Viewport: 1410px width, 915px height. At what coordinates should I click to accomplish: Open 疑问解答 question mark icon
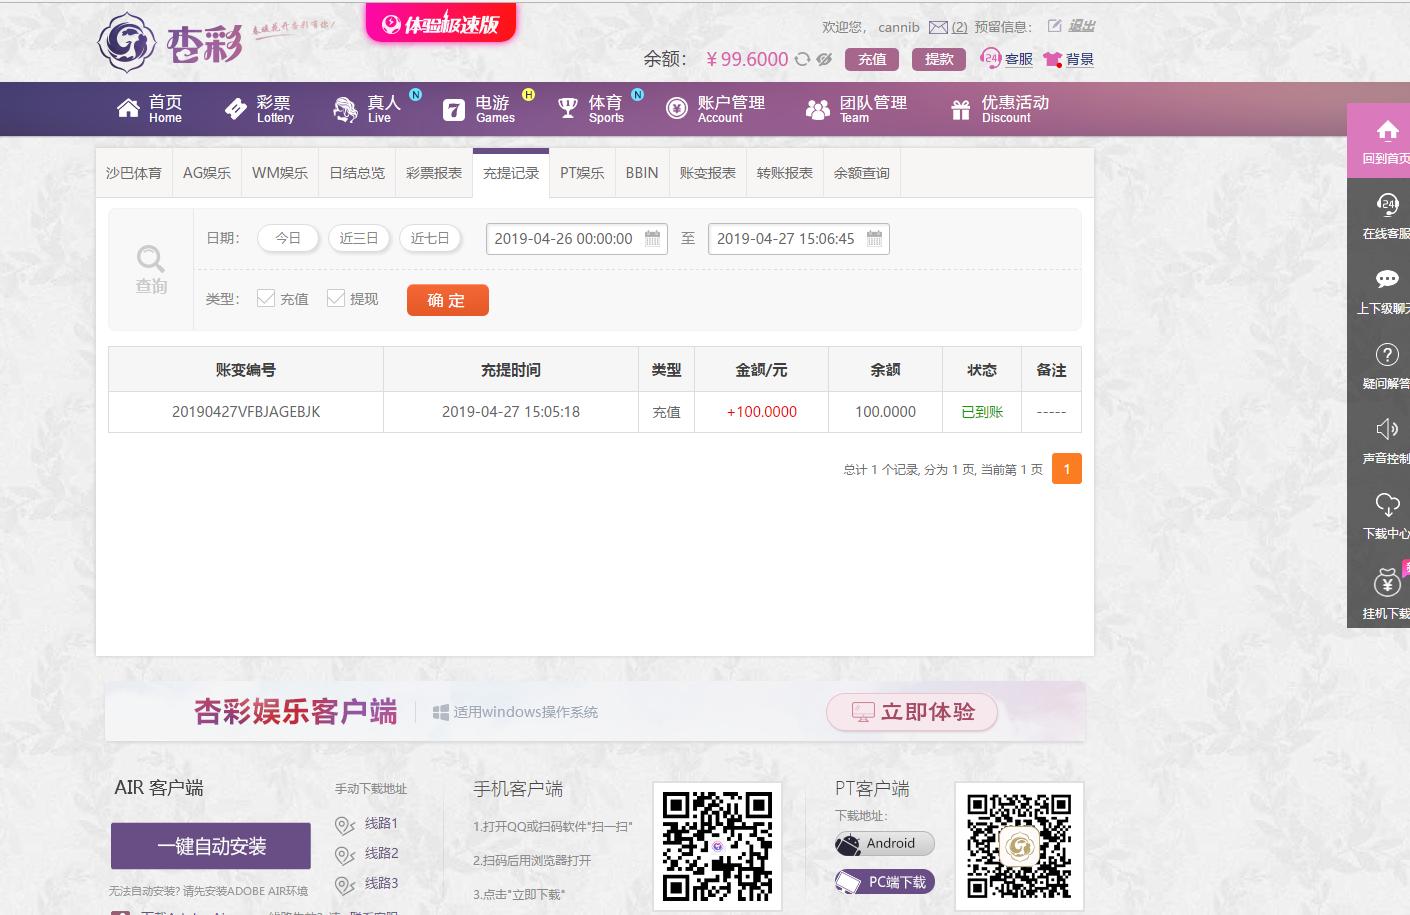click(1386, 354)
